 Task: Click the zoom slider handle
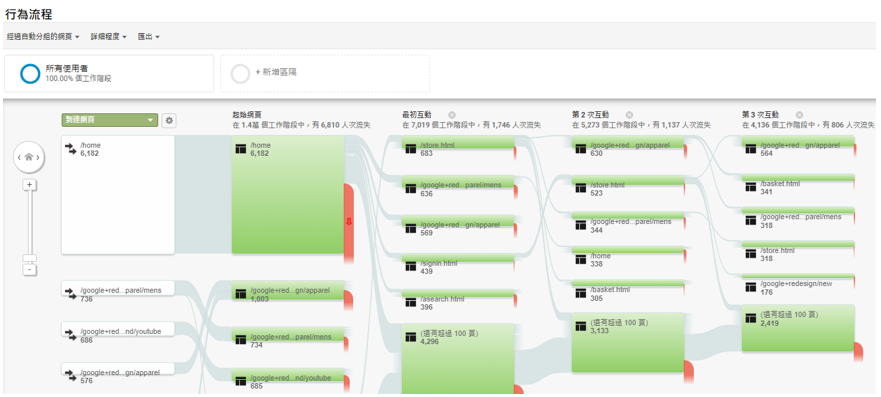point(30,258)
